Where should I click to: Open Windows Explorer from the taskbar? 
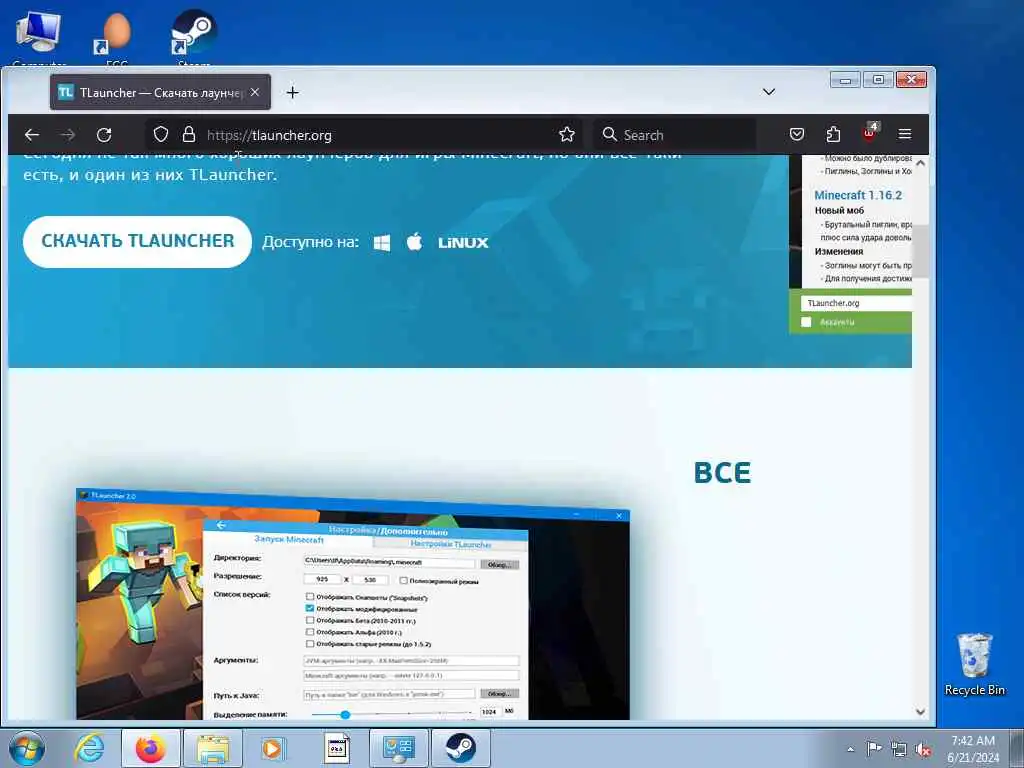tap(213, 748)
